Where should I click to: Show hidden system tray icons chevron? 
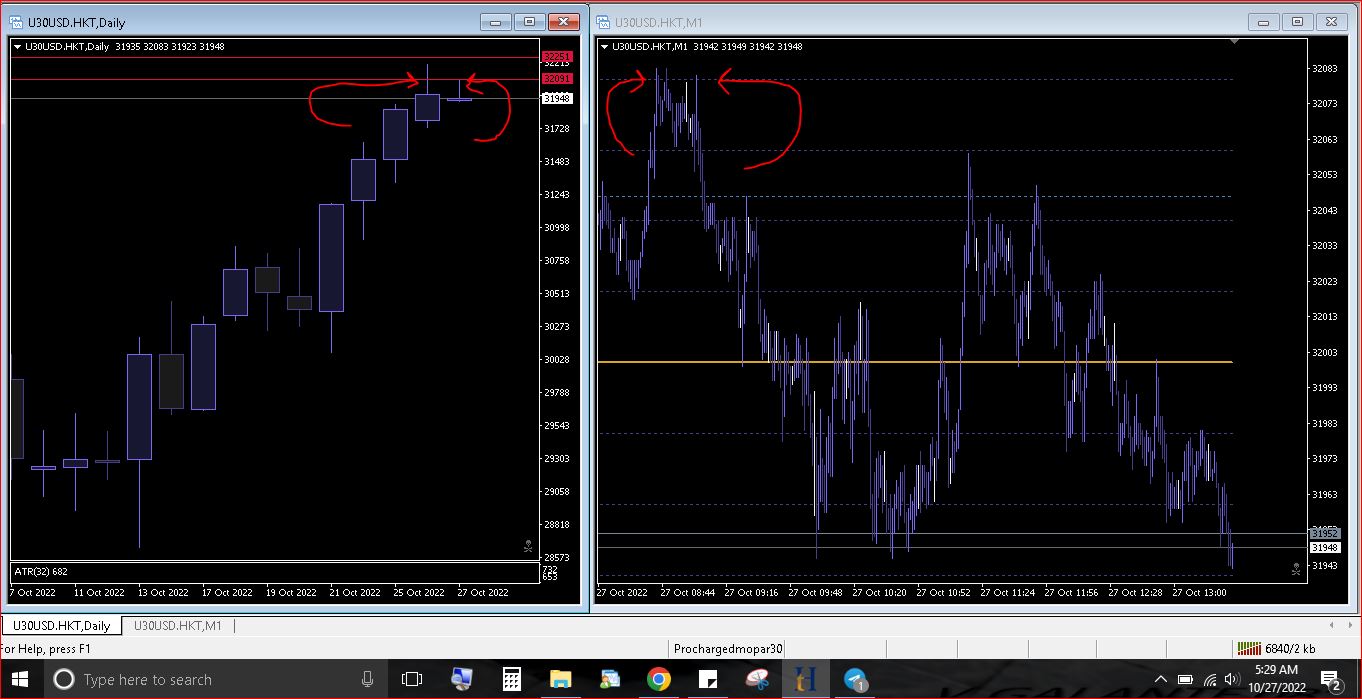coord(1161,680)
